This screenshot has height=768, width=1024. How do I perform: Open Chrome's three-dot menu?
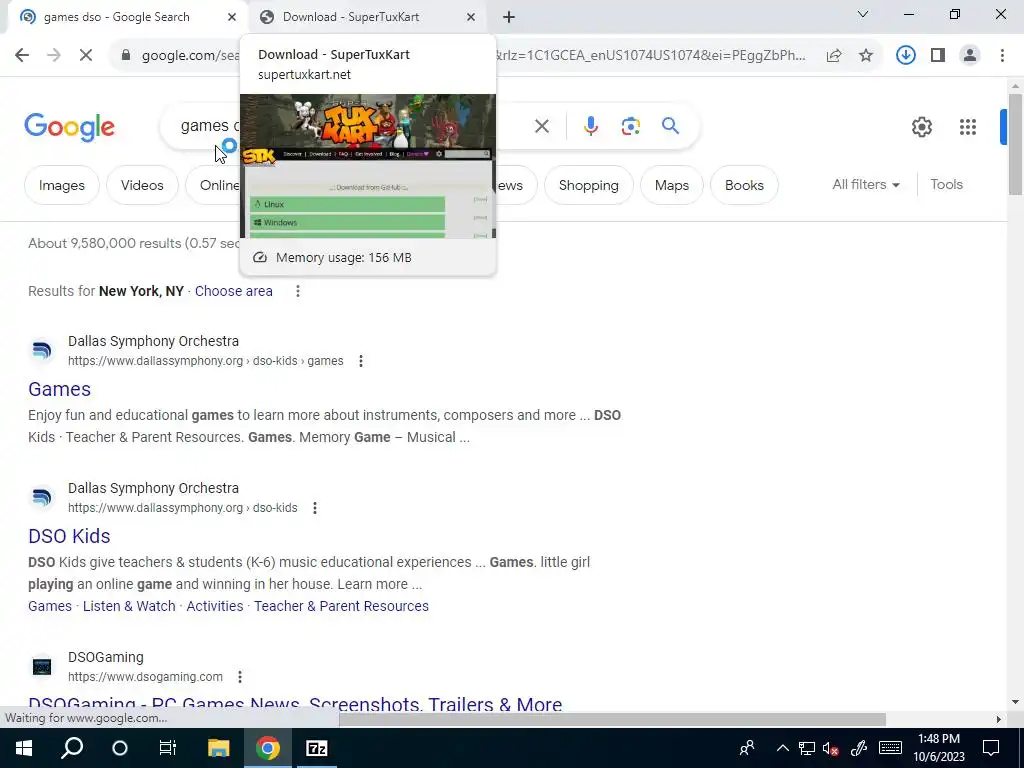coord(1002,56)
